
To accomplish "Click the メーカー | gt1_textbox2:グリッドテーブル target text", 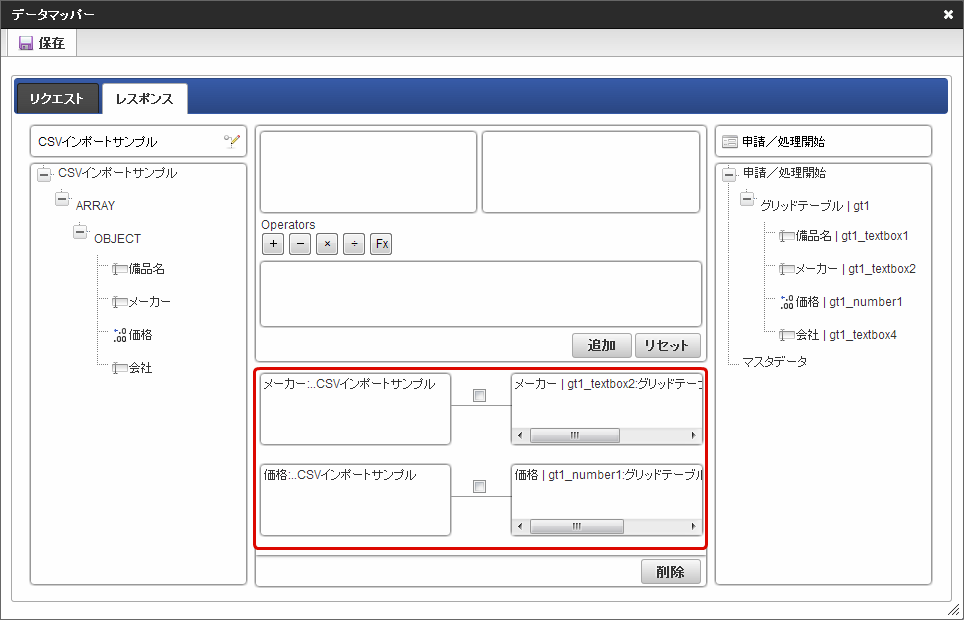I will (x=607, y=384).
